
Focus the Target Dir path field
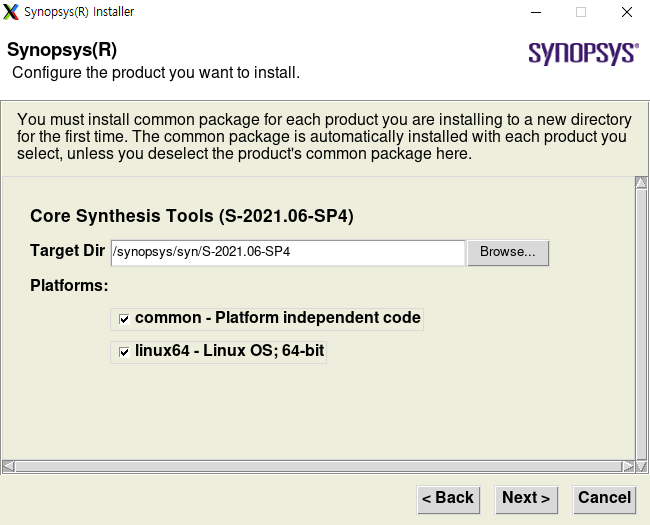pyautogui.click(x=288, y=253)
